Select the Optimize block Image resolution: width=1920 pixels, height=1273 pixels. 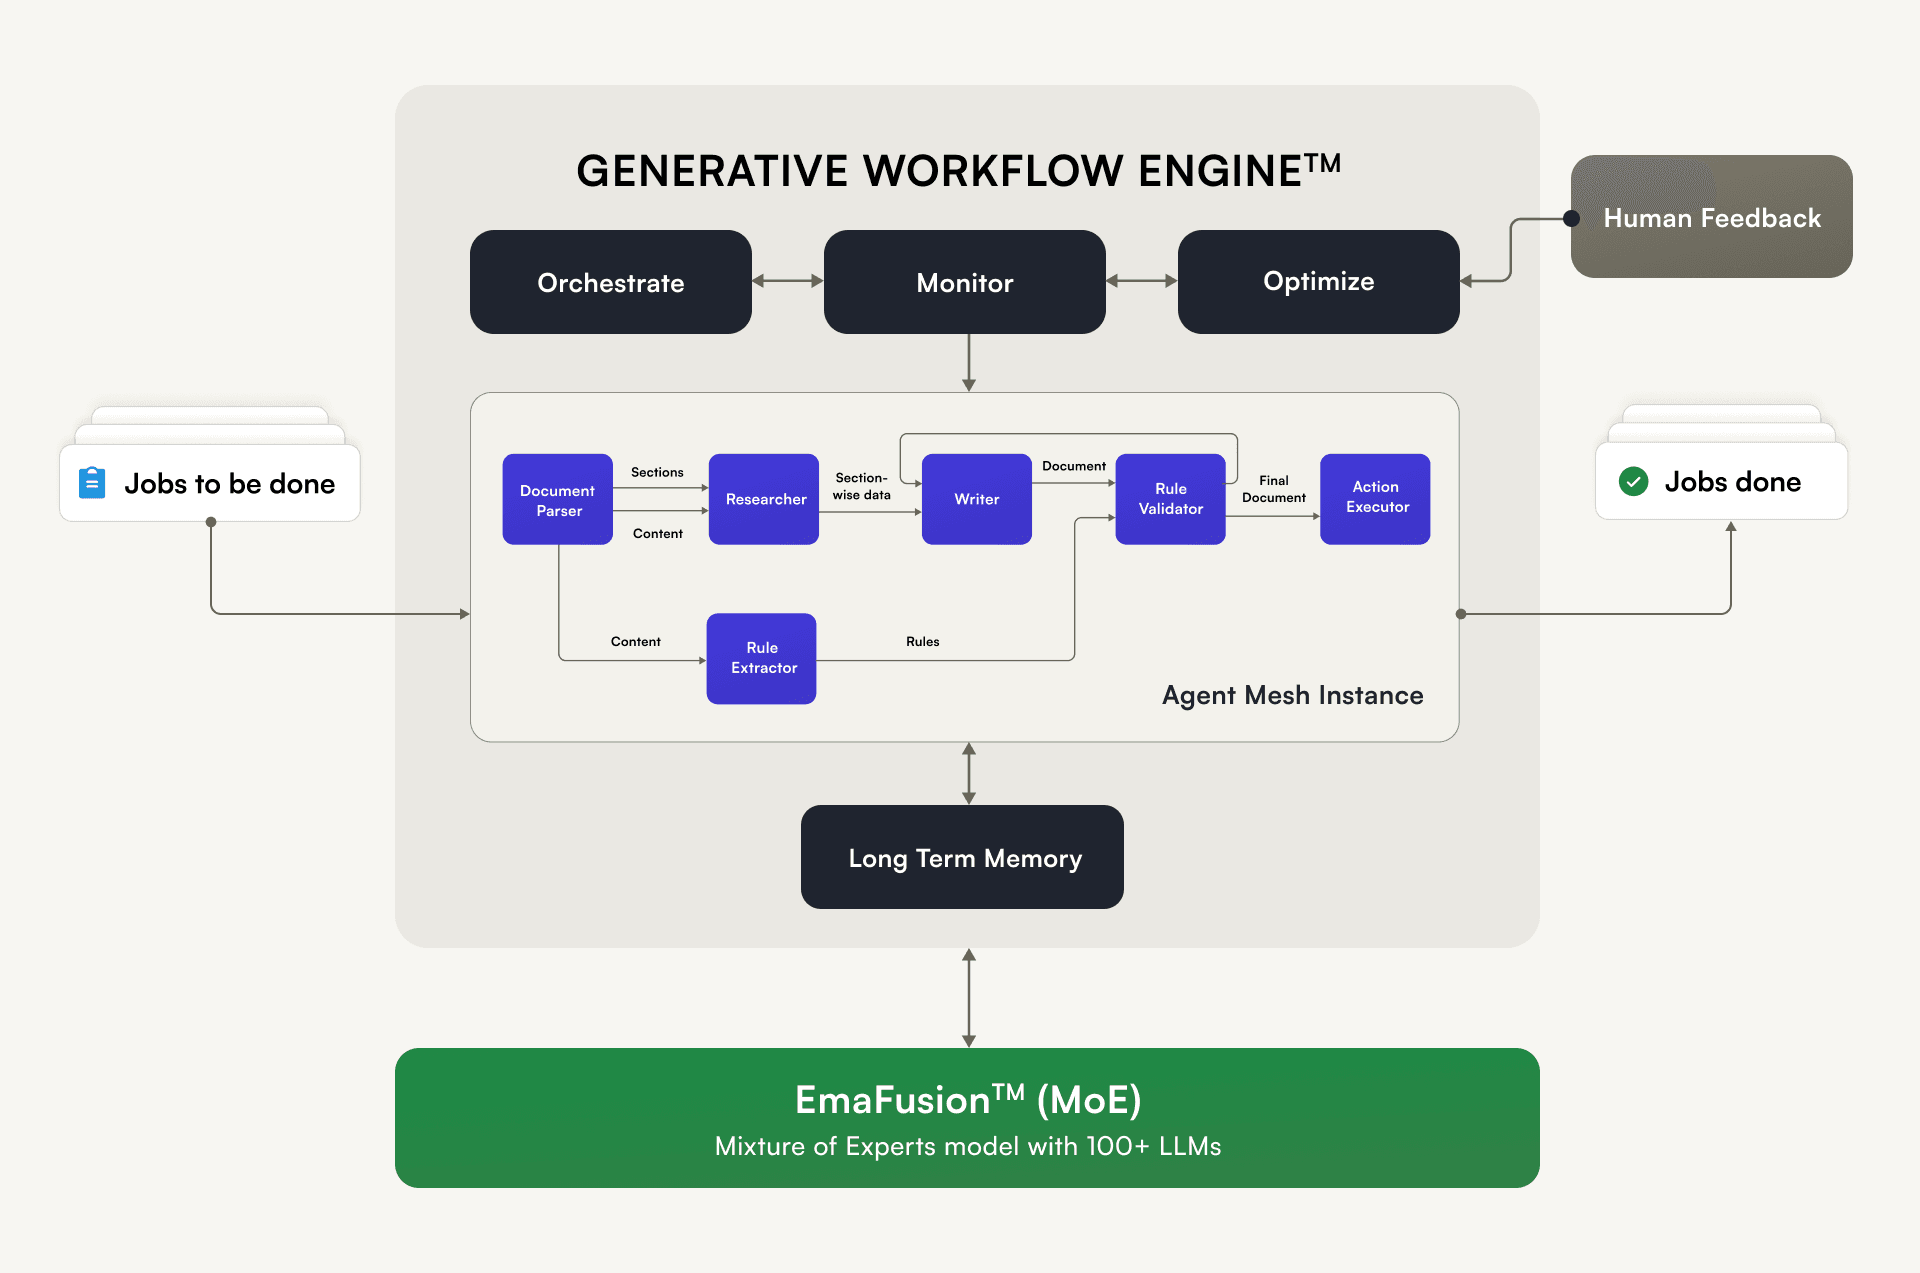coord(1319,282)
